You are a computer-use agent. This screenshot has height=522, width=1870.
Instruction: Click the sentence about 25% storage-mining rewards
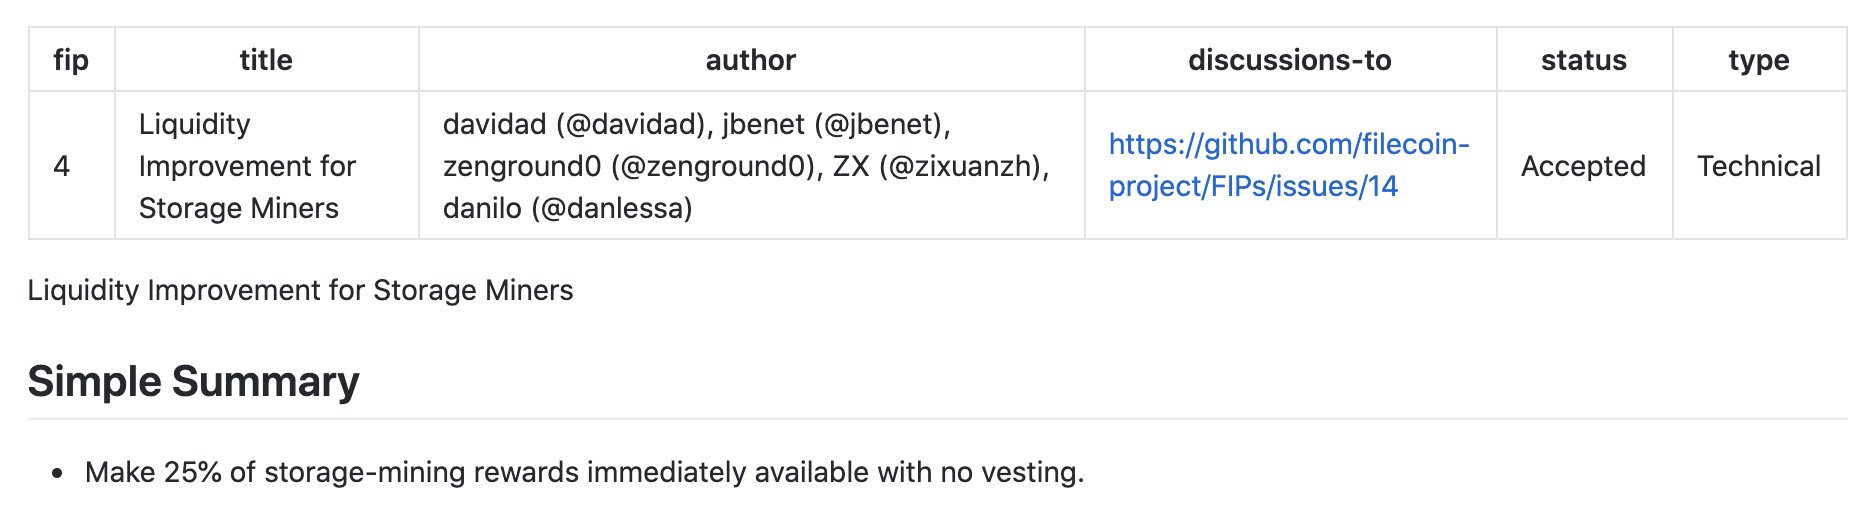tap(584, 472)
